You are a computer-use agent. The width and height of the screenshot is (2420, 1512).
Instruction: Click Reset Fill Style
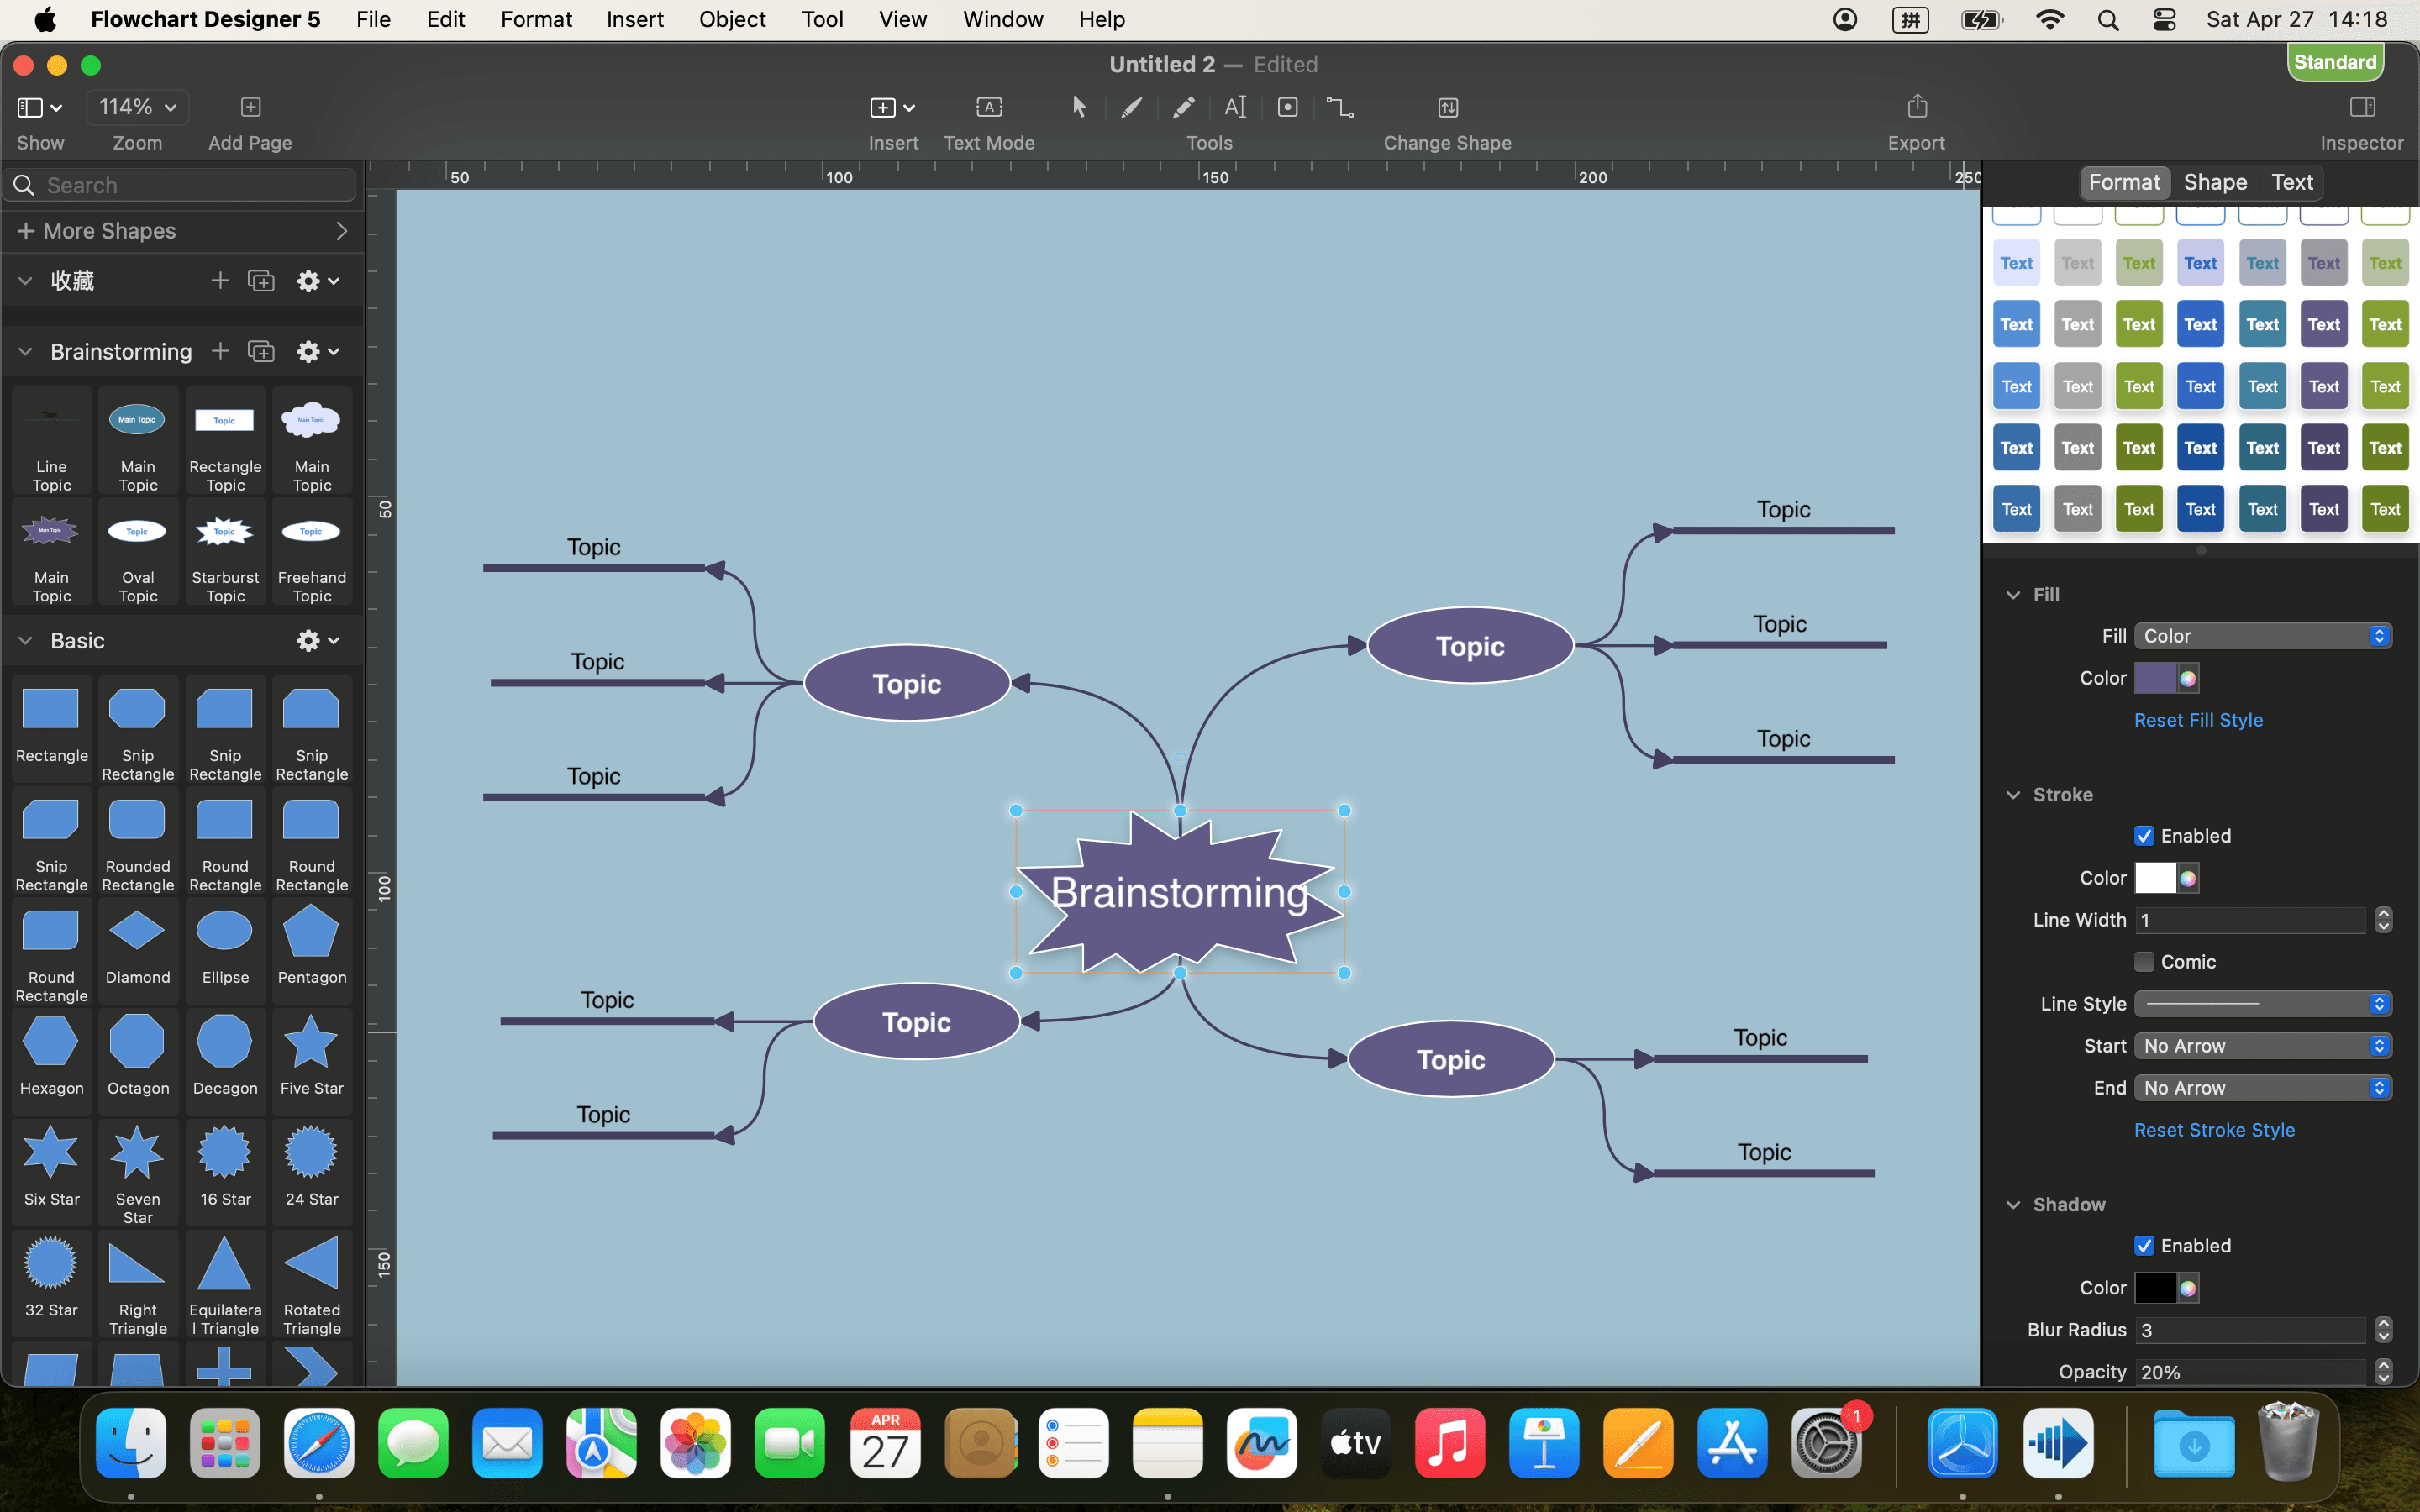click(x=2198, y=719)
